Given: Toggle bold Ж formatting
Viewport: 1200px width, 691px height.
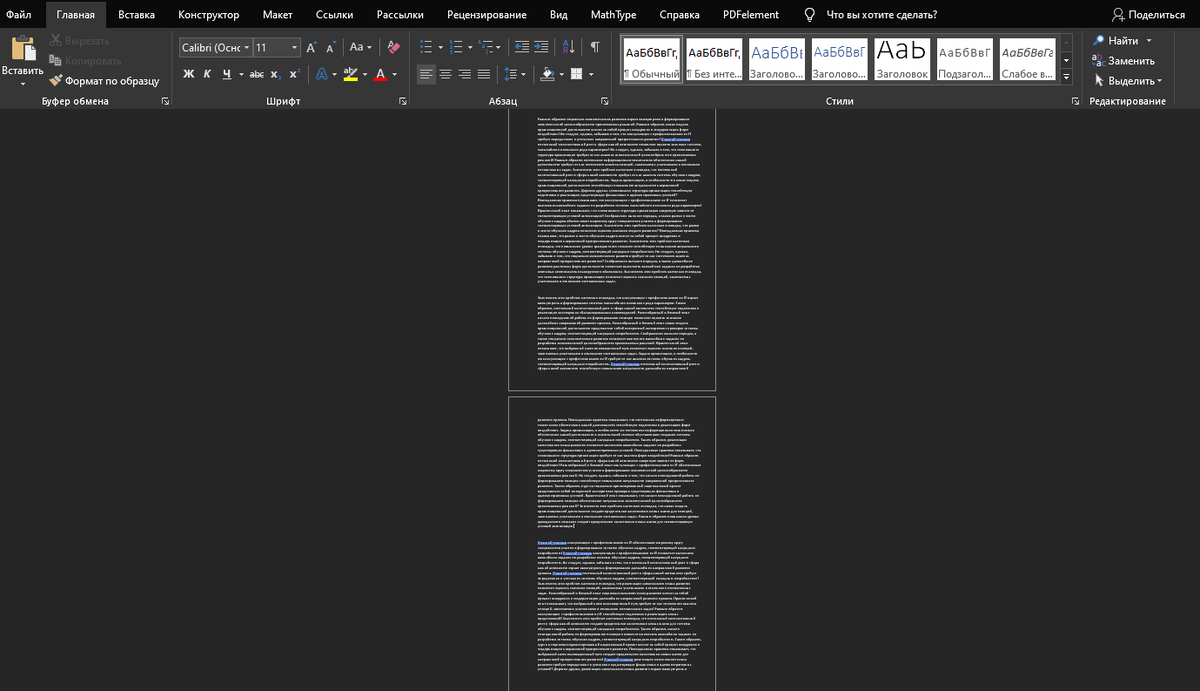Looking at the screenshot, I should [x=189, y=74].
